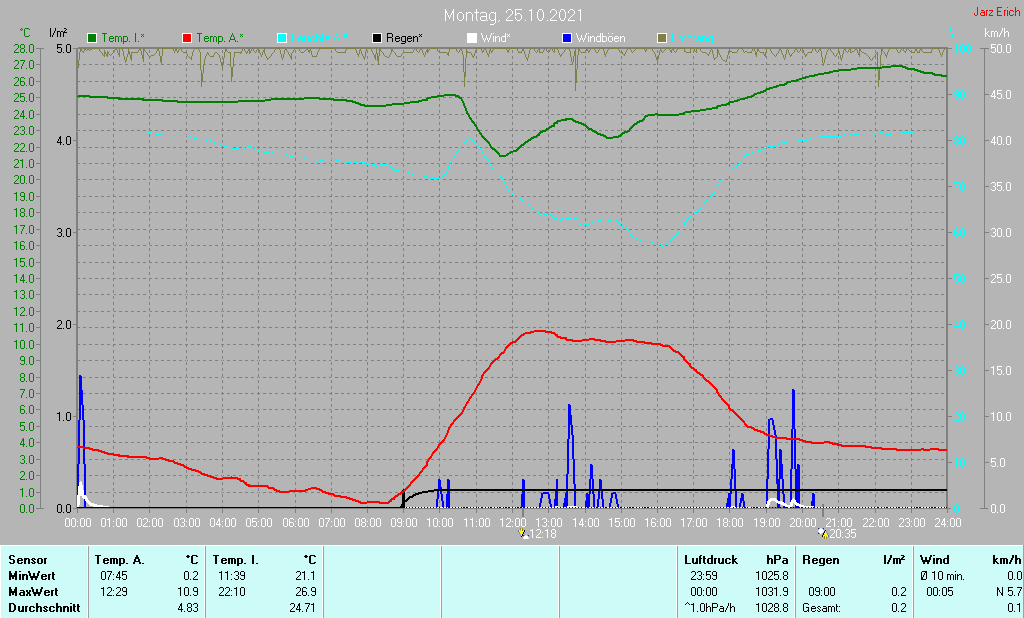Click the '10.9' maximum outside temperature value

188,591
